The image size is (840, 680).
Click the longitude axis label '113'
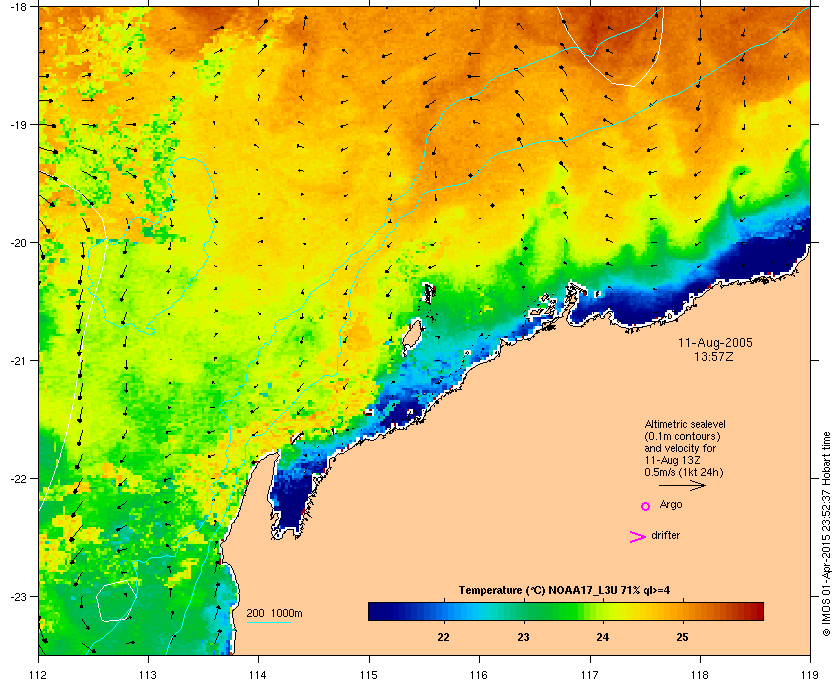pos(148,674)
